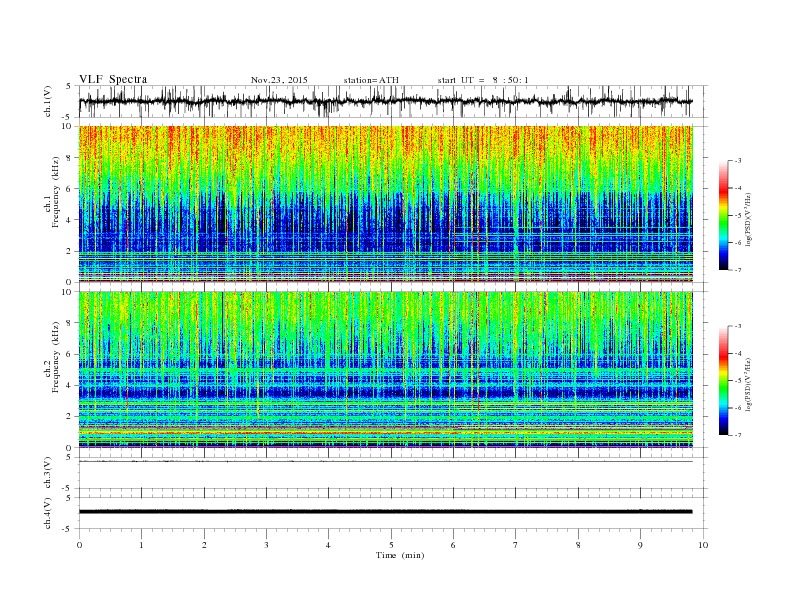Click the 'VLF Spectra' title text
792x612 pixels.
point(113,79)
